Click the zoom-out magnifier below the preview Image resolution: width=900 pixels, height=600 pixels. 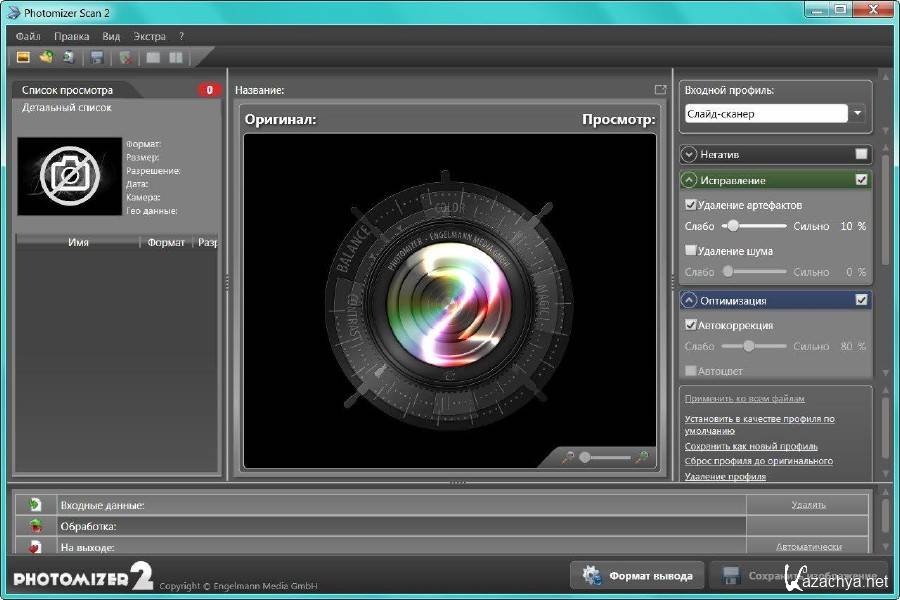click(x=568, y=457)
